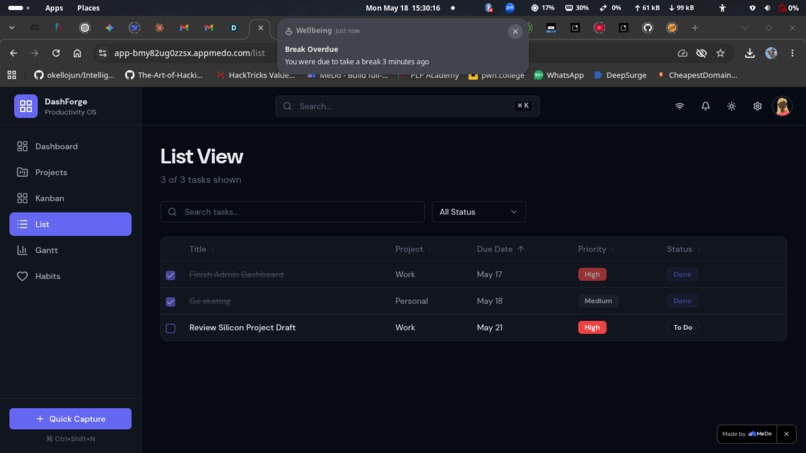Open the accessibility icon in system tray
806x453 pixels.
(x=722, y=8)
